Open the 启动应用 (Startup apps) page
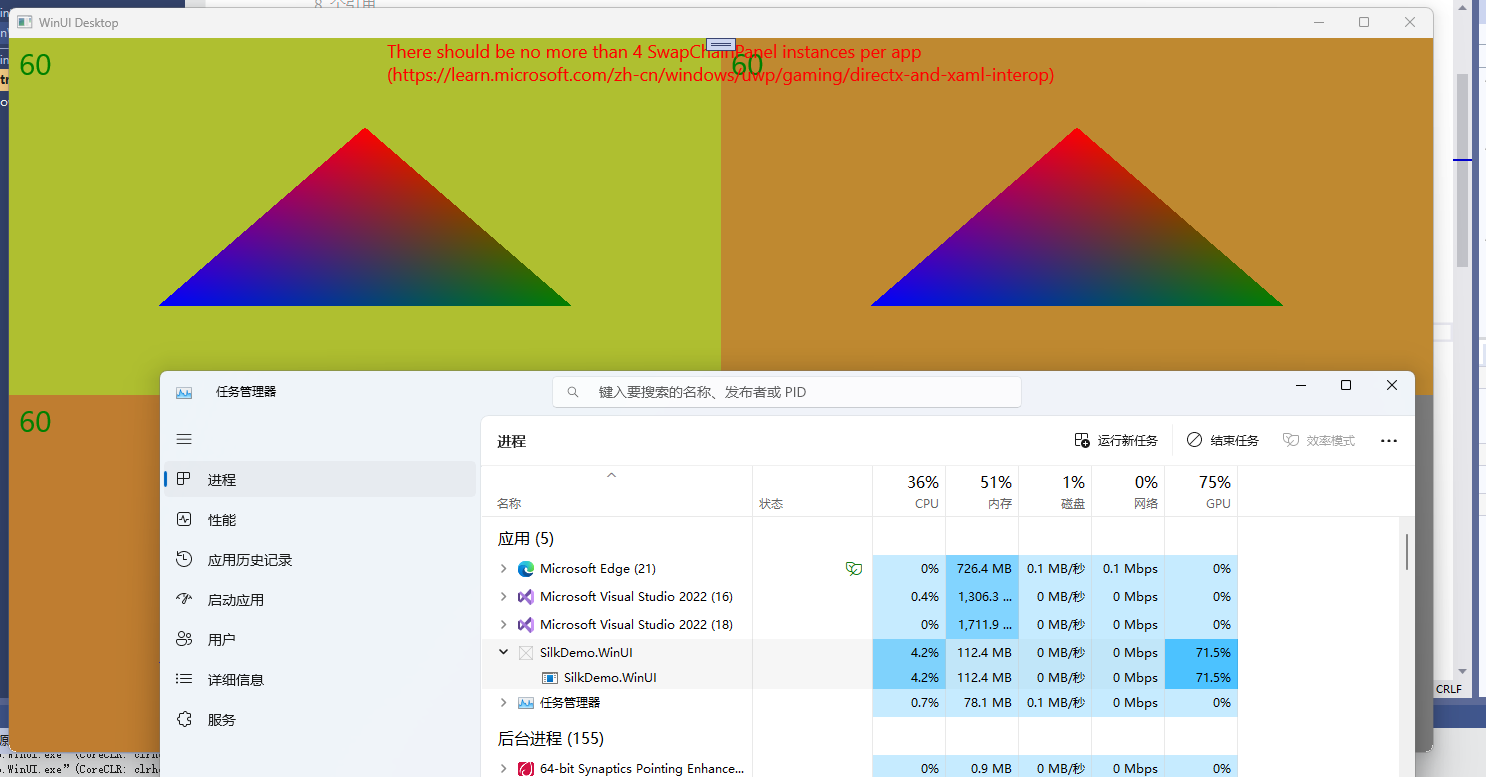The height and width of the screenshot is (777, 1486). 320,600
